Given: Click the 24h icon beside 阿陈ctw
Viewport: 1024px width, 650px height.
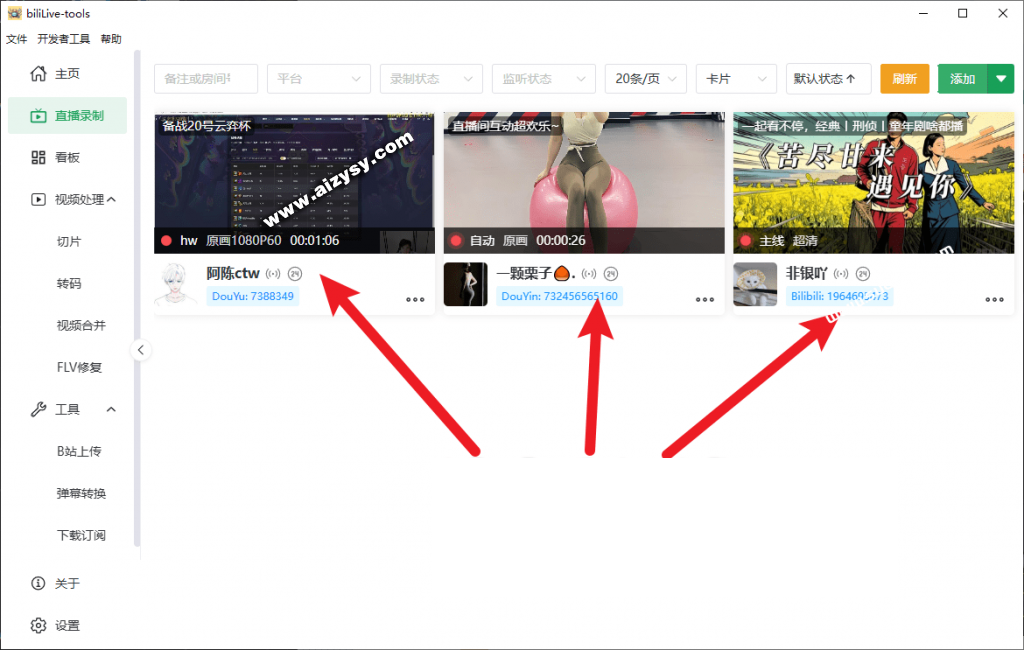Looking at the screenshot, I should pyautogui.click(x=295, y=273).
